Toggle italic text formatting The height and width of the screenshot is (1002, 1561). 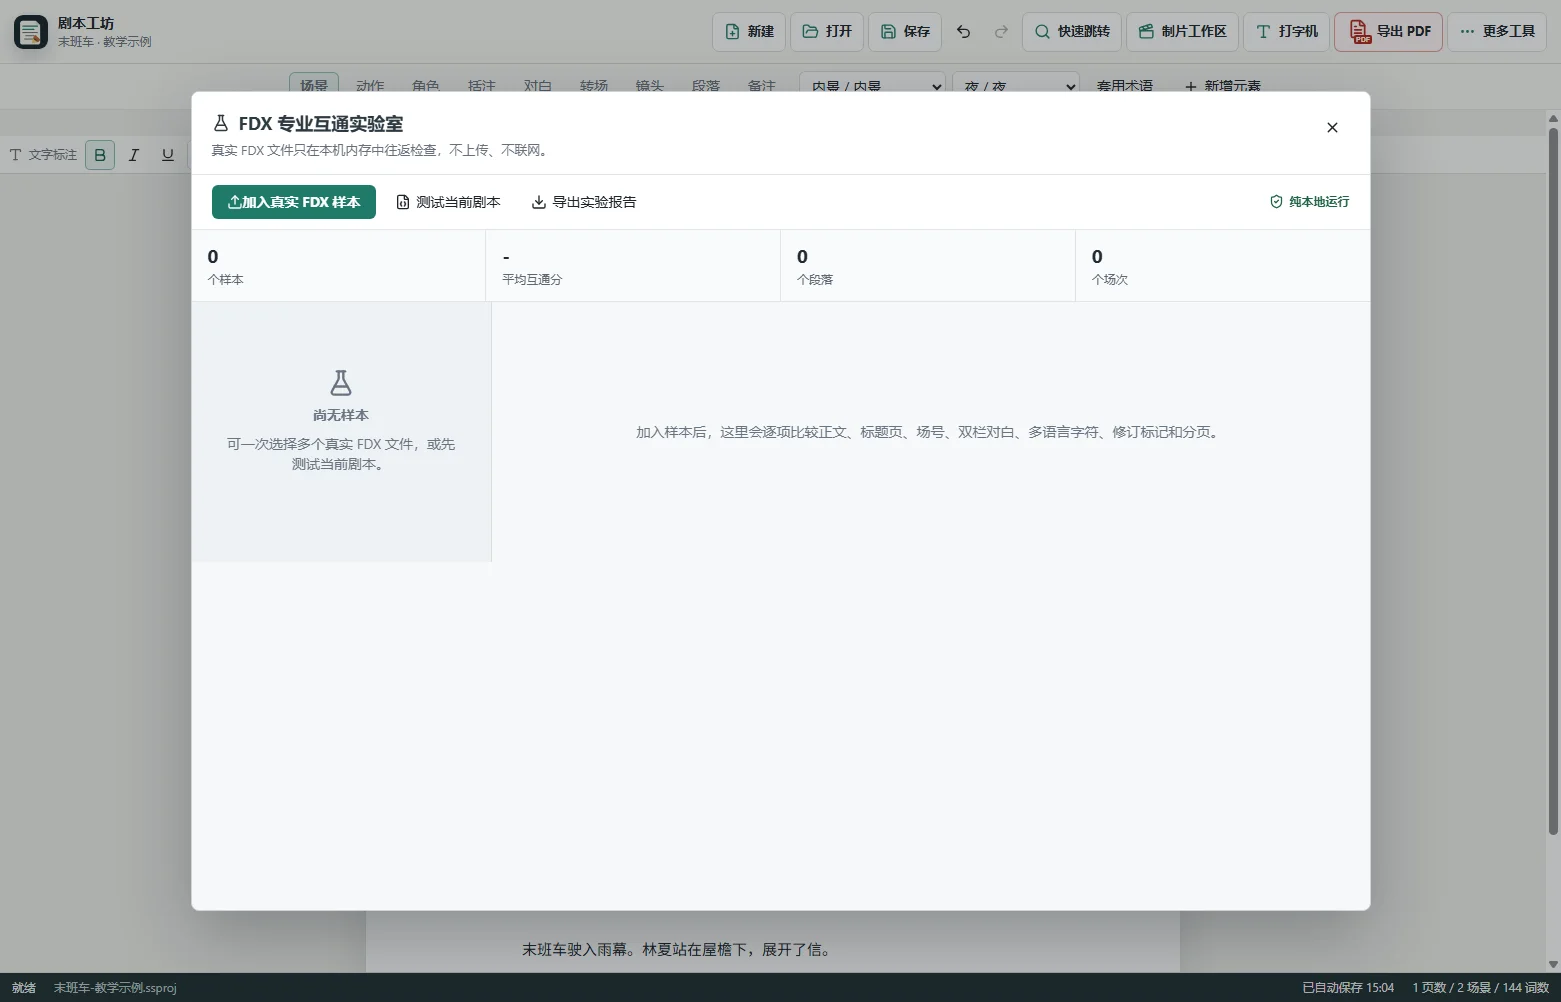pyautogui.click(x=134, y=155)
